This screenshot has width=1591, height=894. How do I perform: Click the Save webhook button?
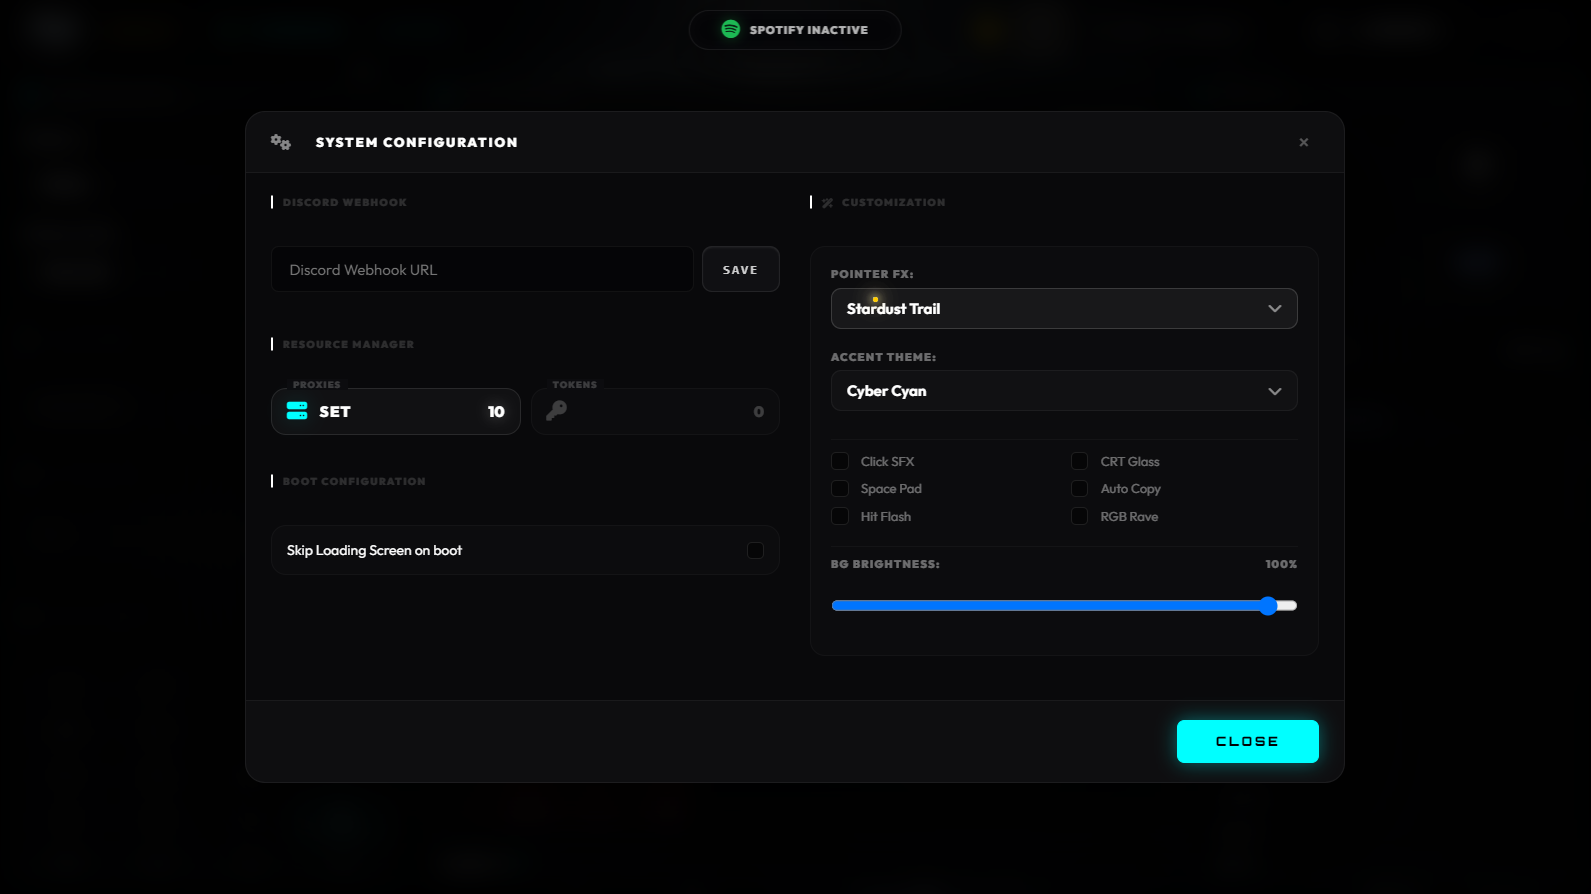pos(740,269)
